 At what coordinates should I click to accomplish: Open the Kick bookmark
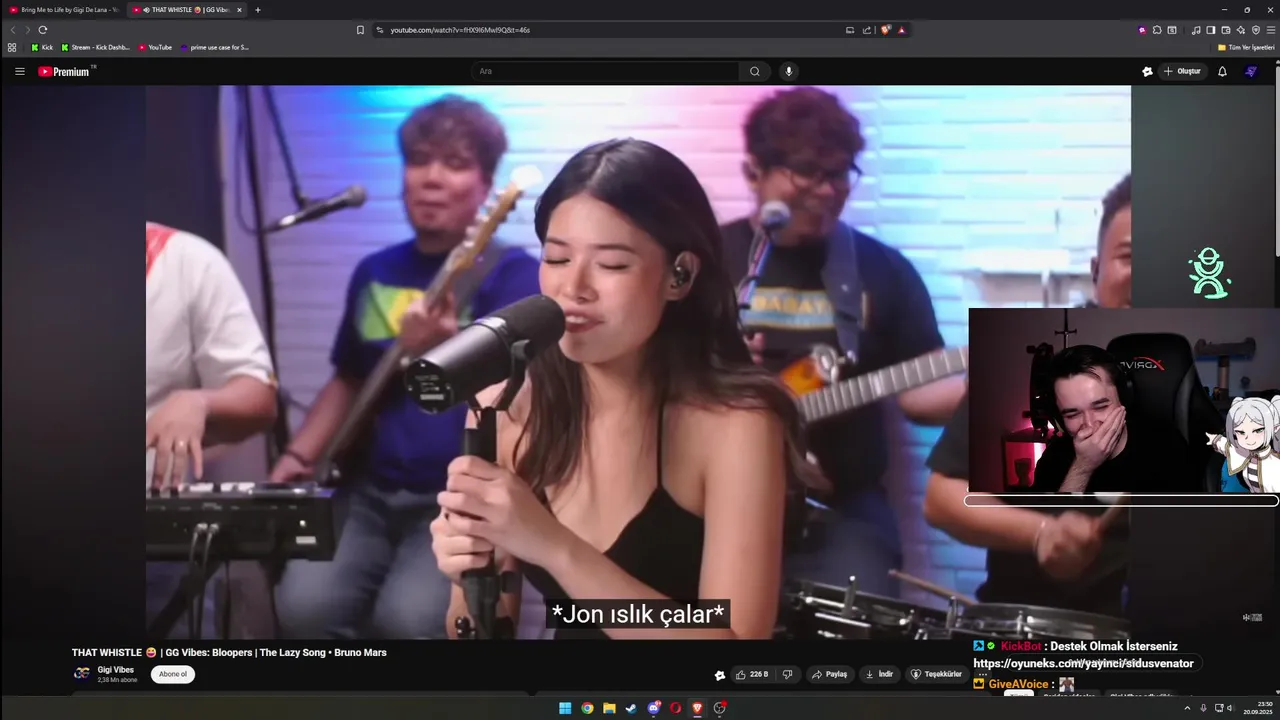tap(42, 47)
